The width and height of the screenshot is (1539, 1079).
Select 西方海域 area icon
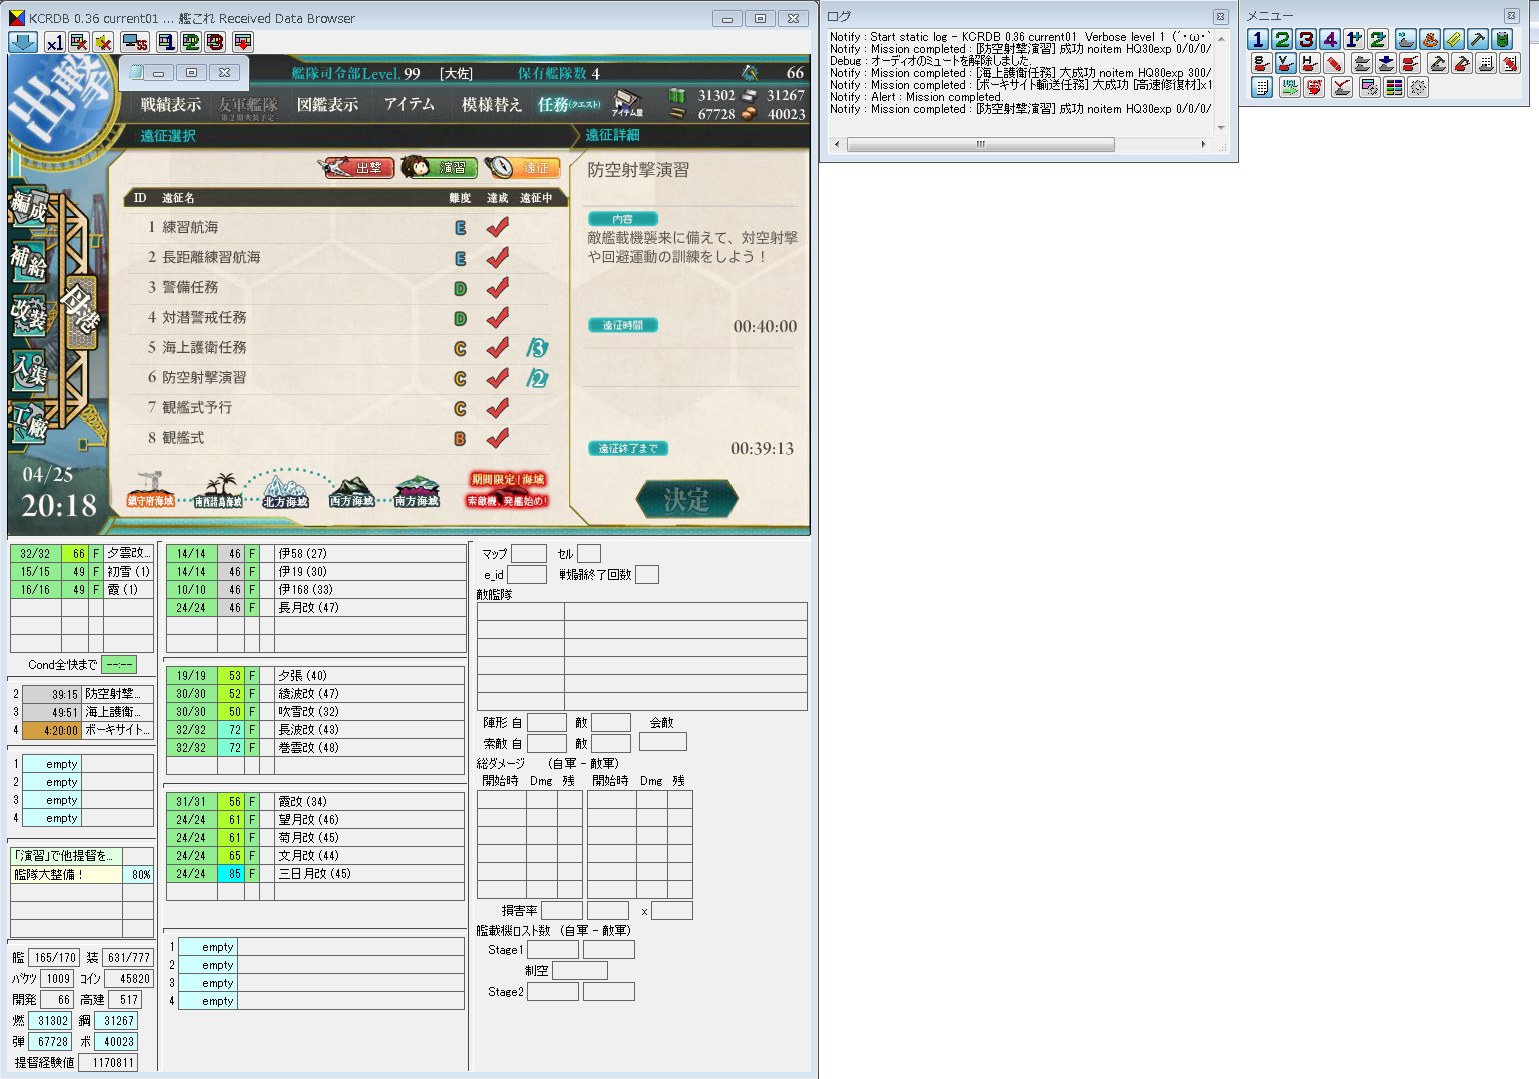351,490
